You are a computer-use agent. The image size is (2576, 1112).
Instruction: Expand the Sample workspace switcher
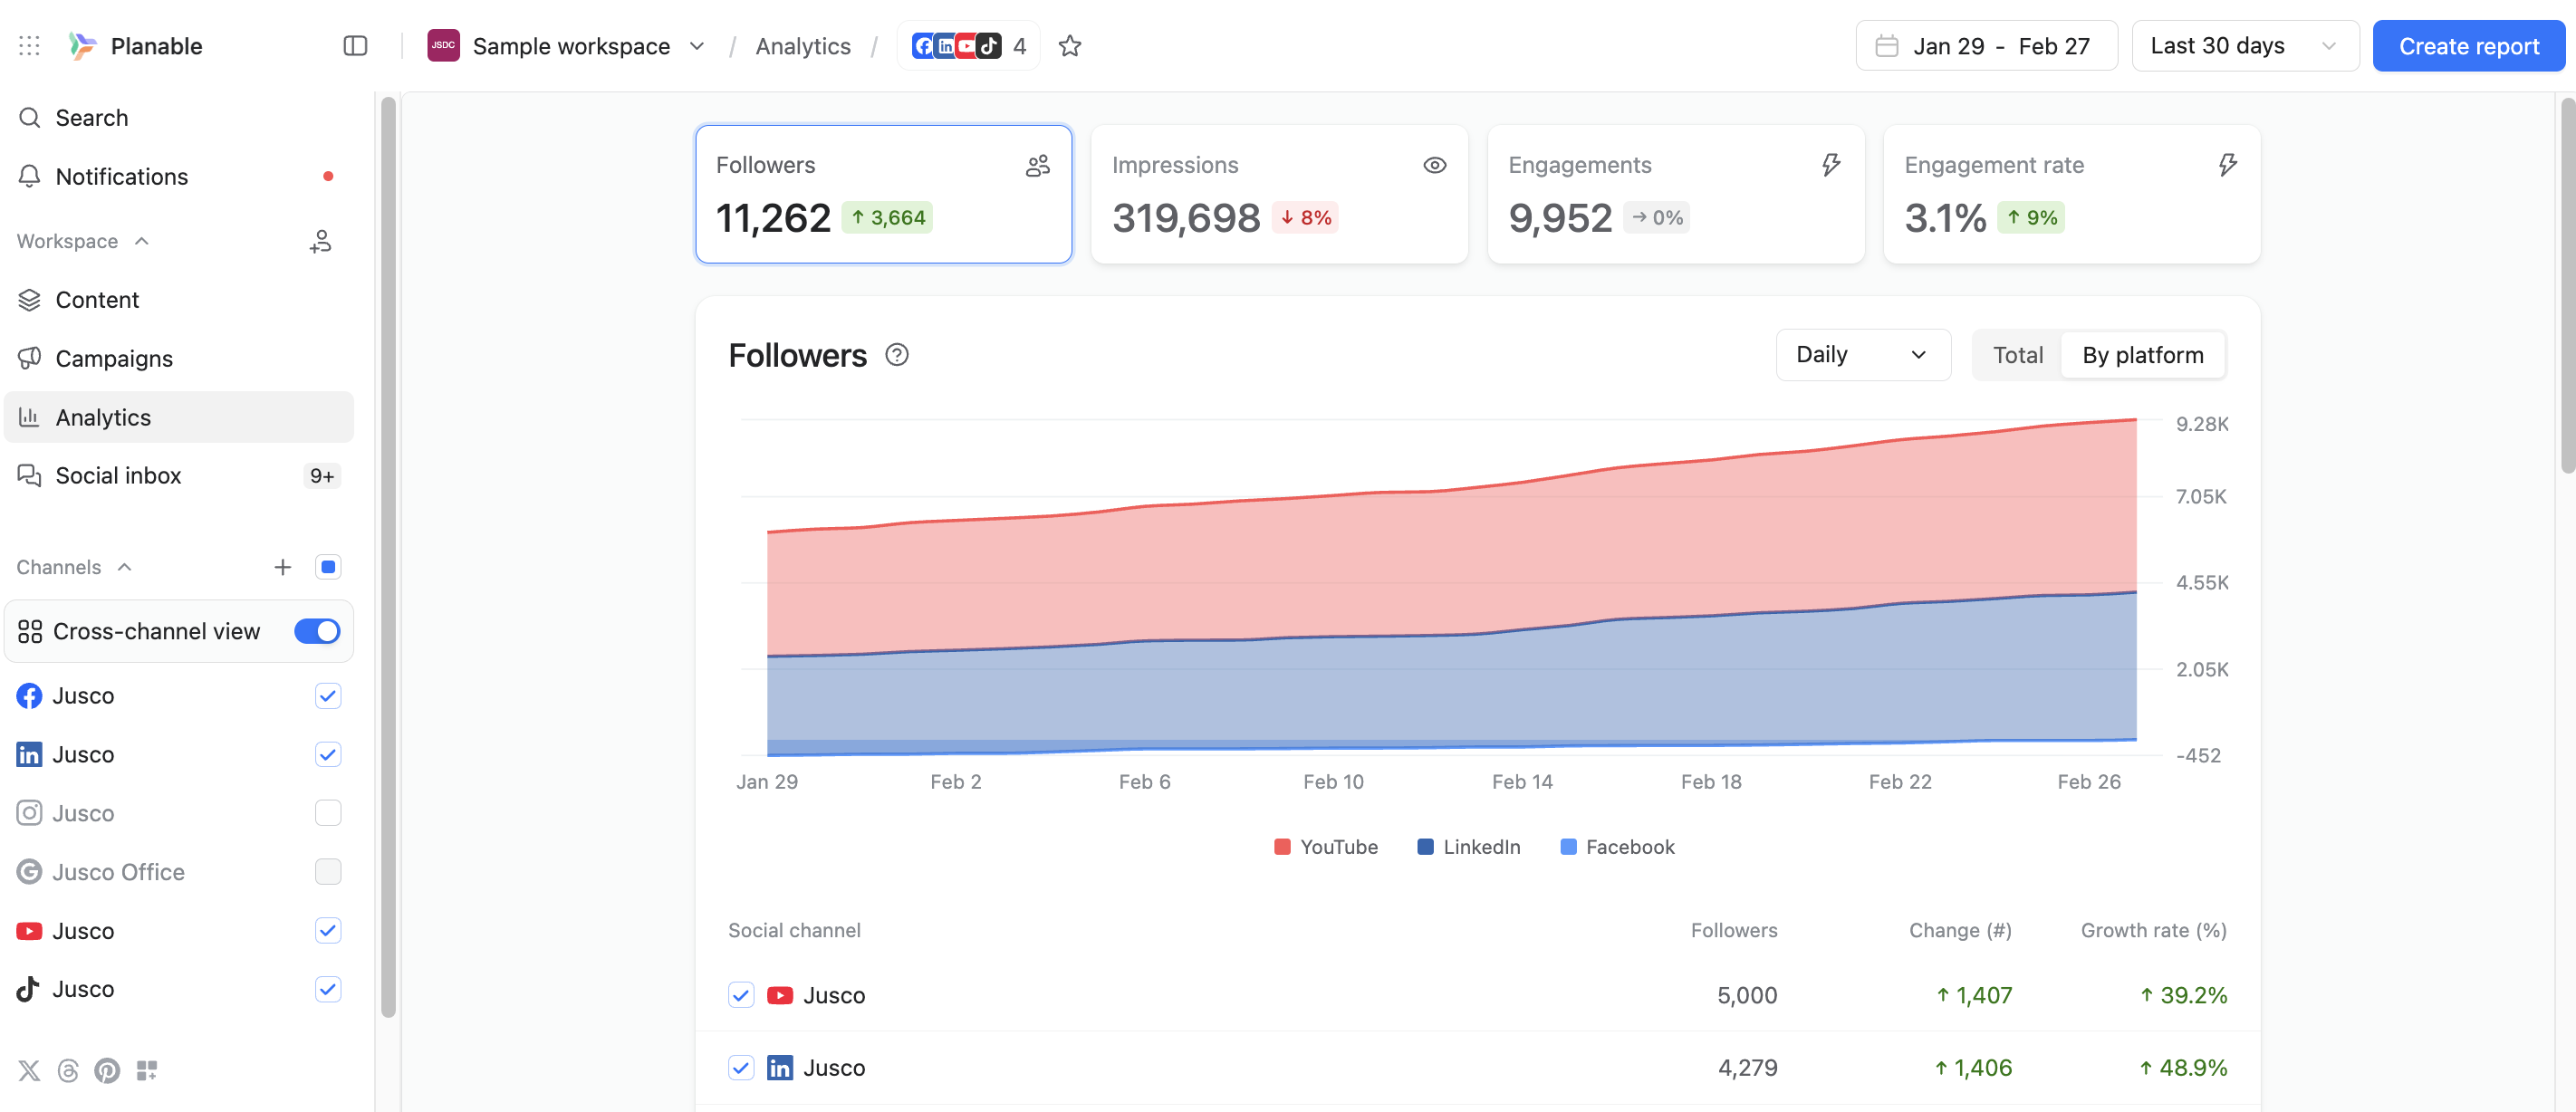[x=567, y=46]
